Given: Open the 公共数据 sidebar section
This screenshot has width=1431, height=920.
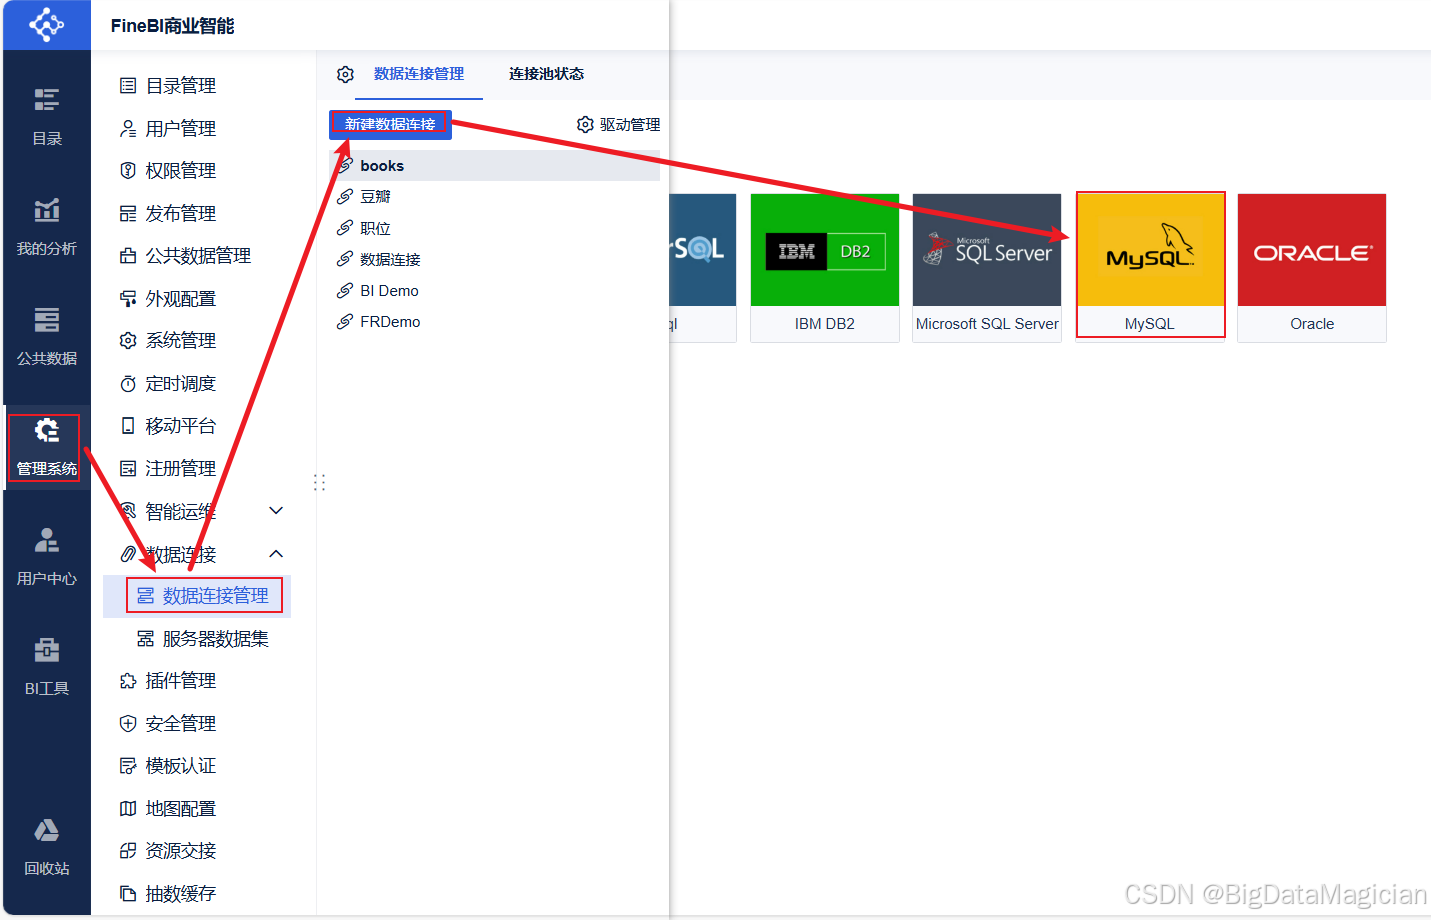Looking at the screenshot, I should [46, 337].
